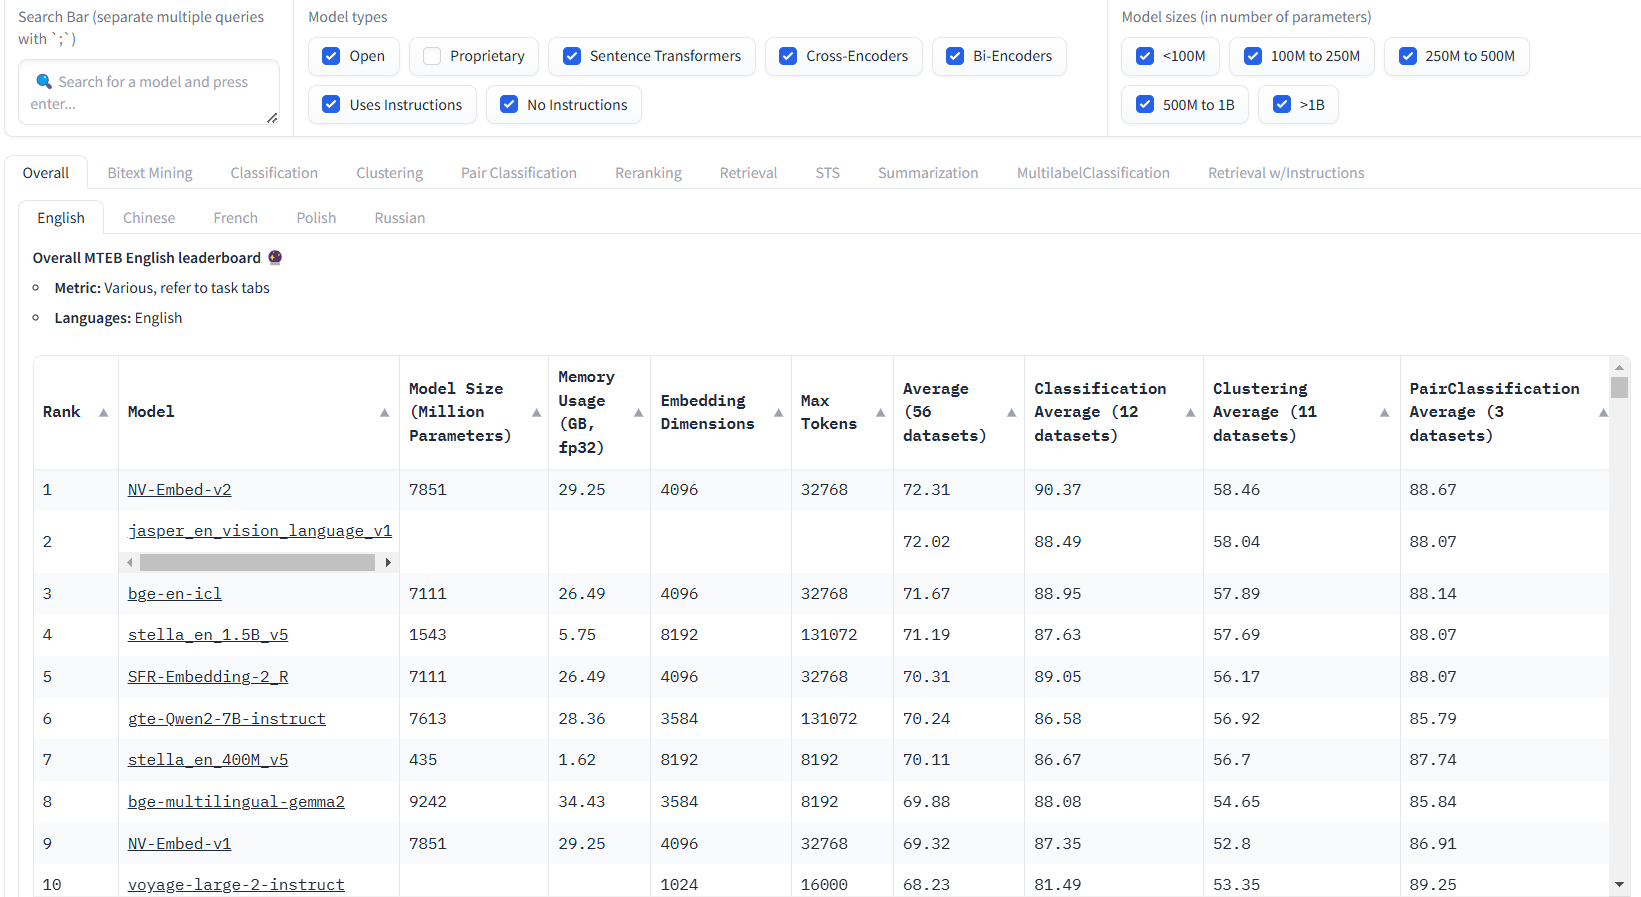Select the Polish language tab
Image resolution: width=1641 pixels, height=897 pixels.
pos(316,218)
